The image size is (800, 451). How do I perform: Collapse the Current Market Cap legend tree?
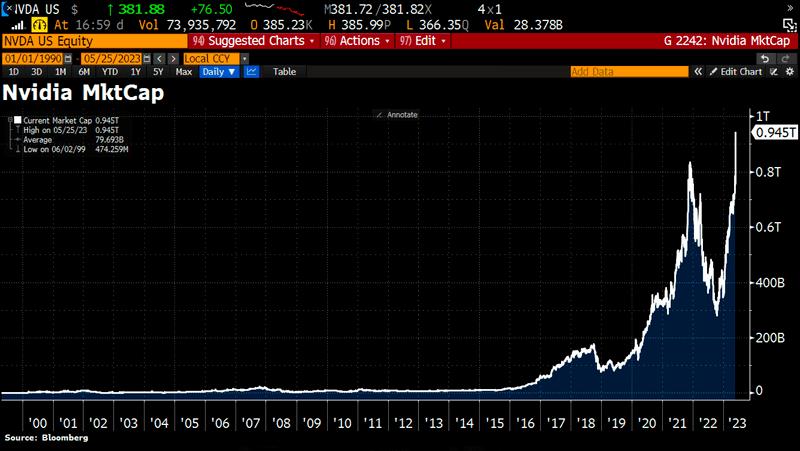10,120
